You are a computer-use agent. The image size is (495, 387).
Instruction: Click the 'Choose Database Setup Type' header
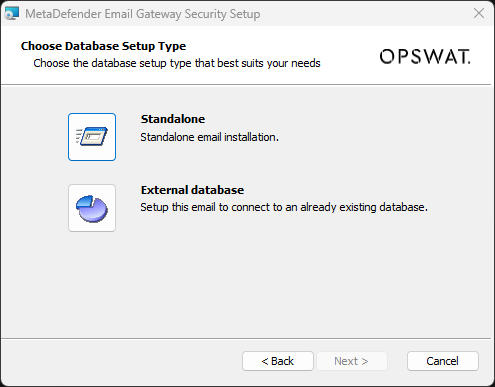[x=103, y=46]
